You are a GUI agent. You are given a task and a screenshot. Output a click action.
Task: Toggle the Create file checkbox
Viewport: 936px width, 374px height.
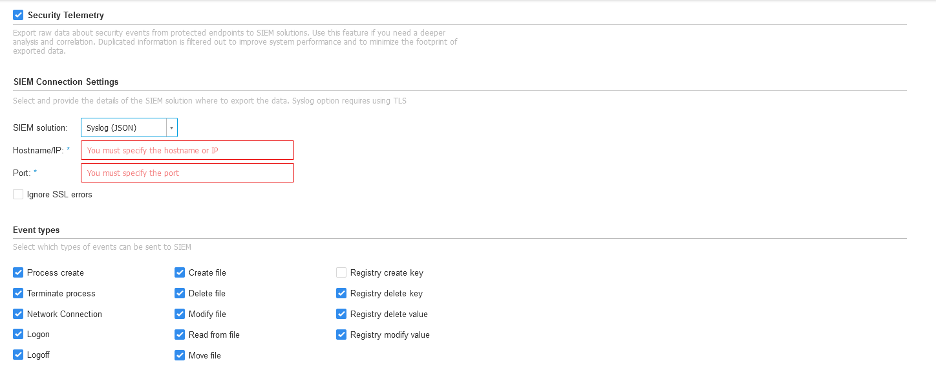tap(180, 273)
